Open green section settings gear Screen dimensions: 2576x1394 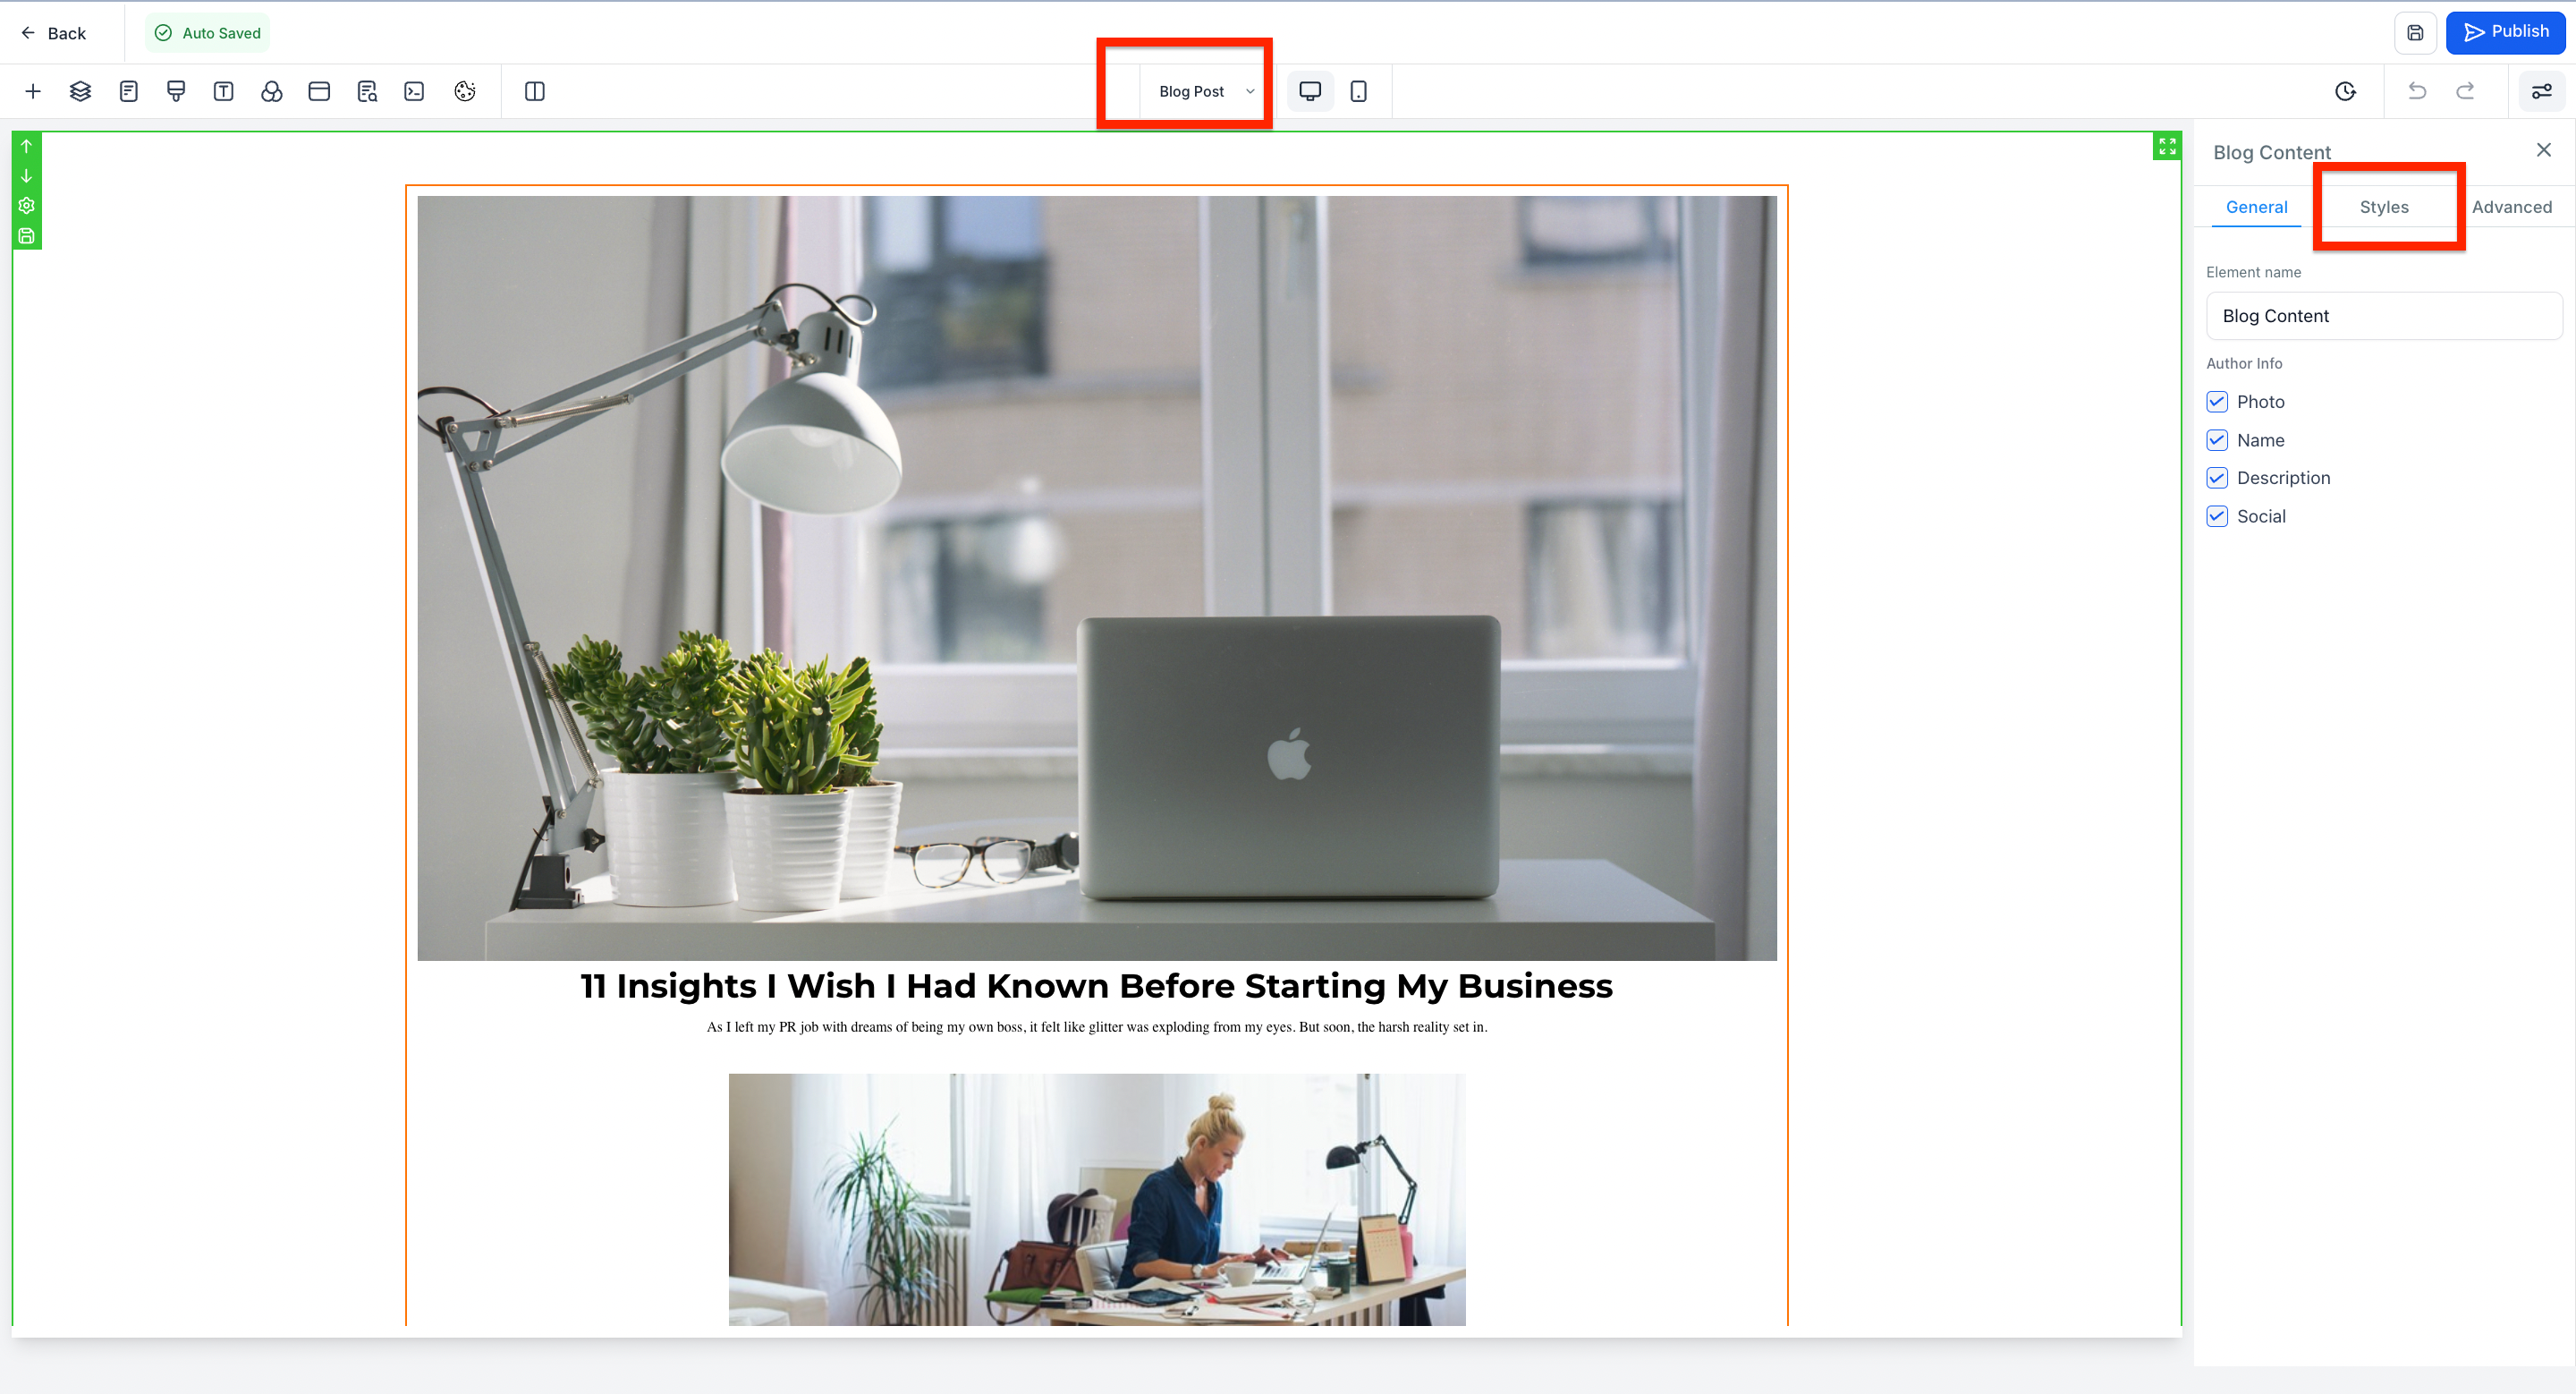[x=26, y=206]
